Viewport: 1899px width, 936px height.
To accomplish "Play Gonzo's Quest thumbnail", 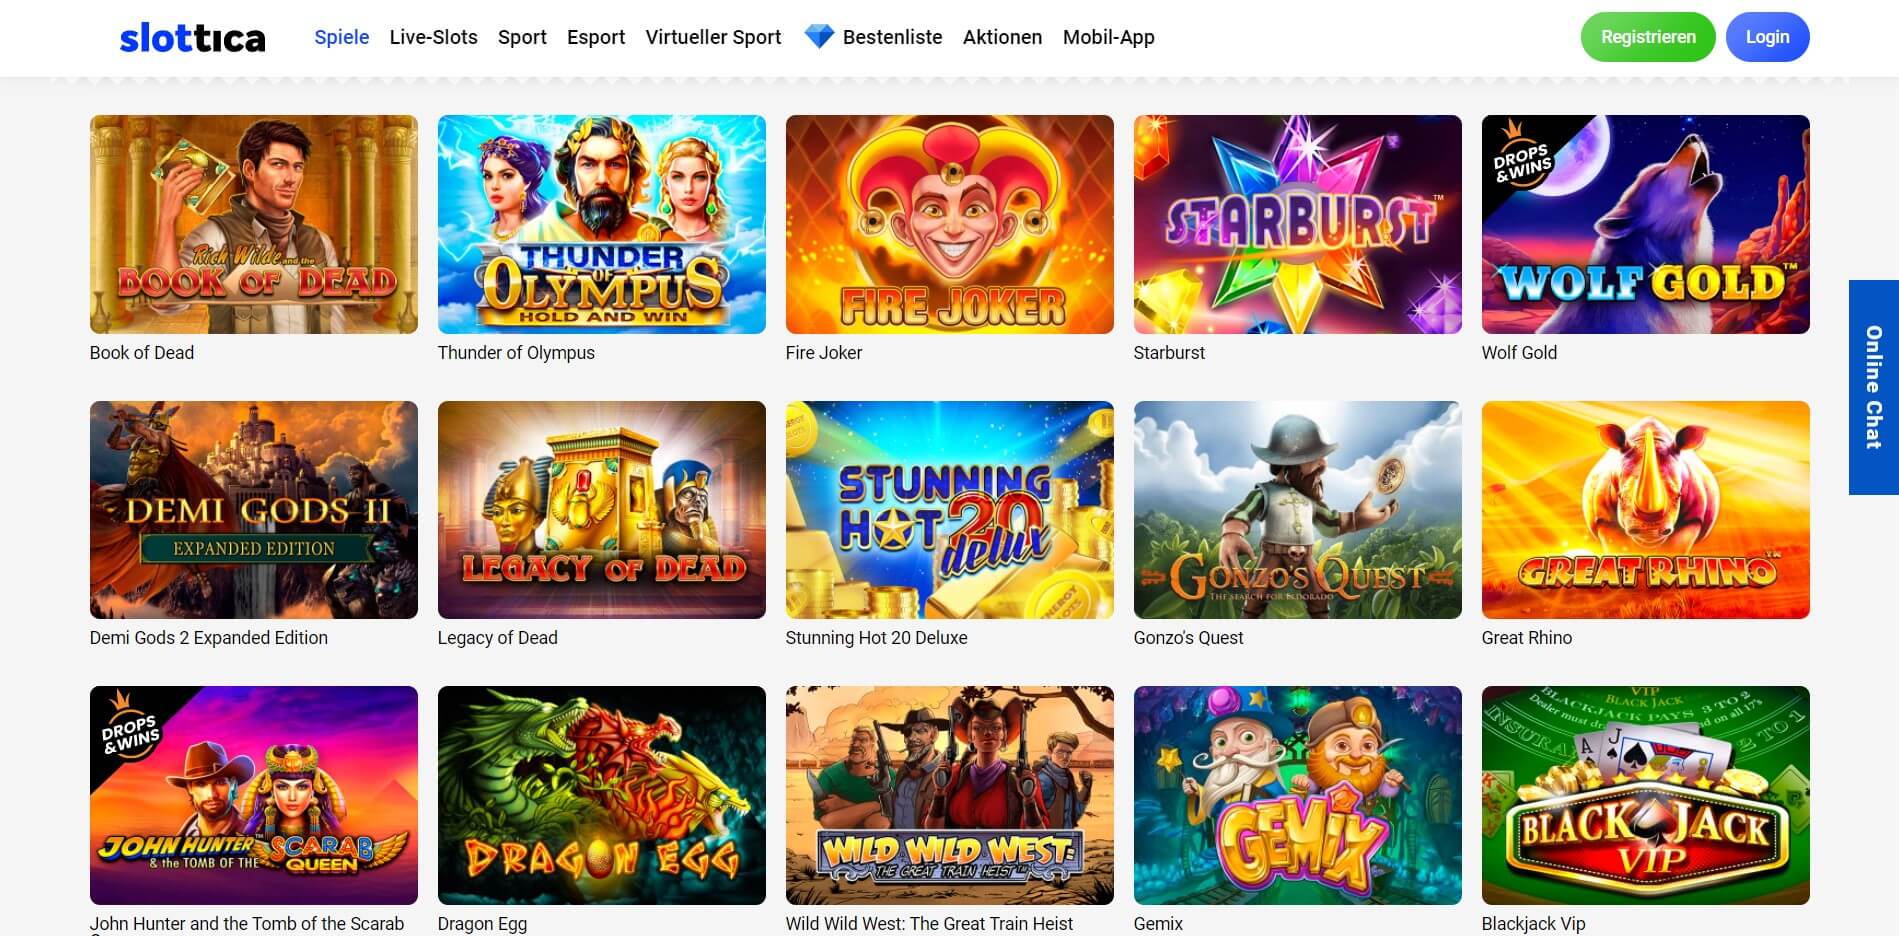I will tap(1298, 510).
